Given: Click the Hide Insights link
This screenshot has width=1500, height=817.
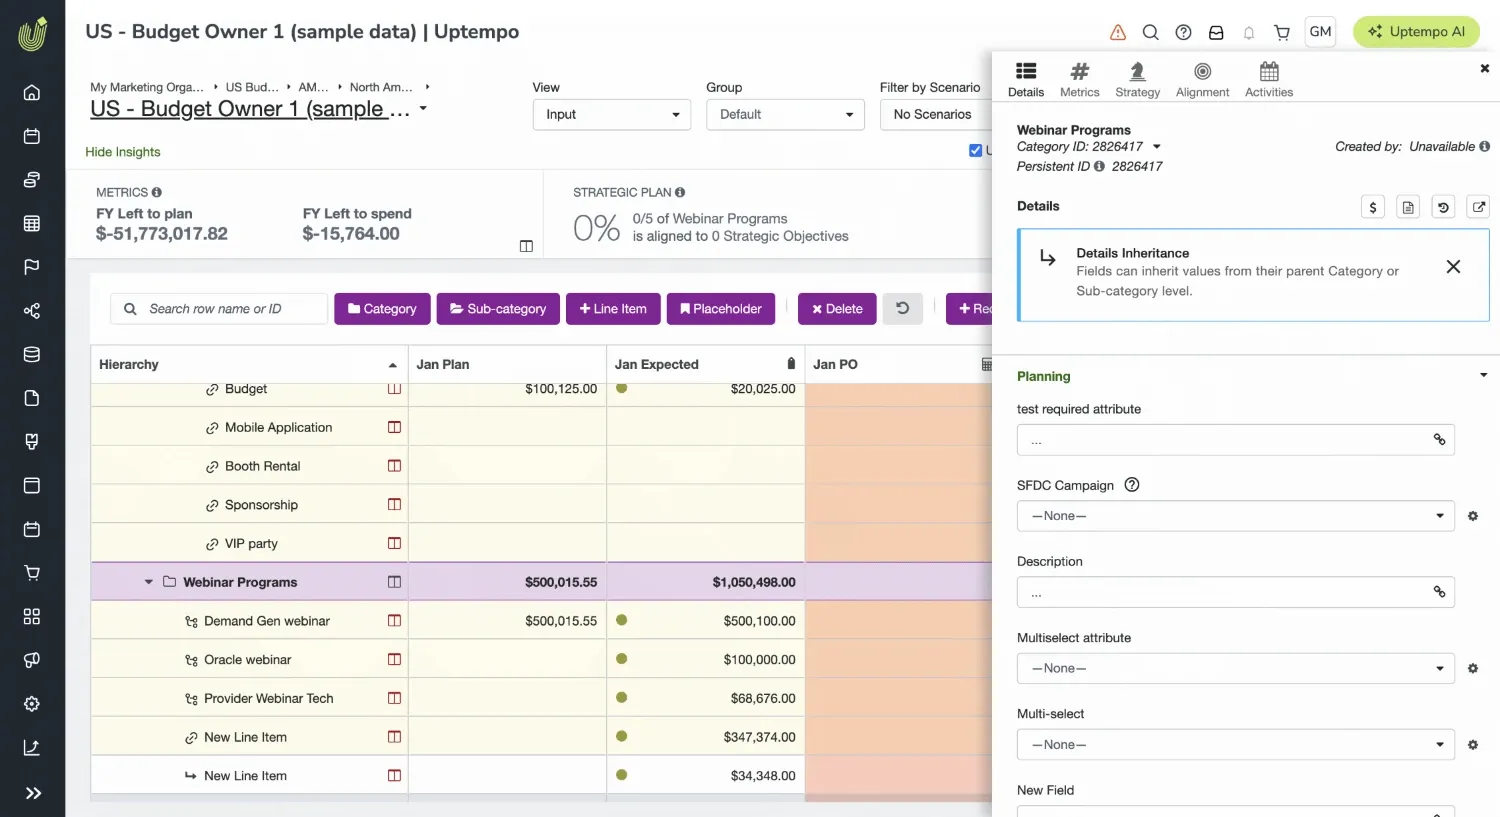Looking at the screenshot, I should pos(123,152).
